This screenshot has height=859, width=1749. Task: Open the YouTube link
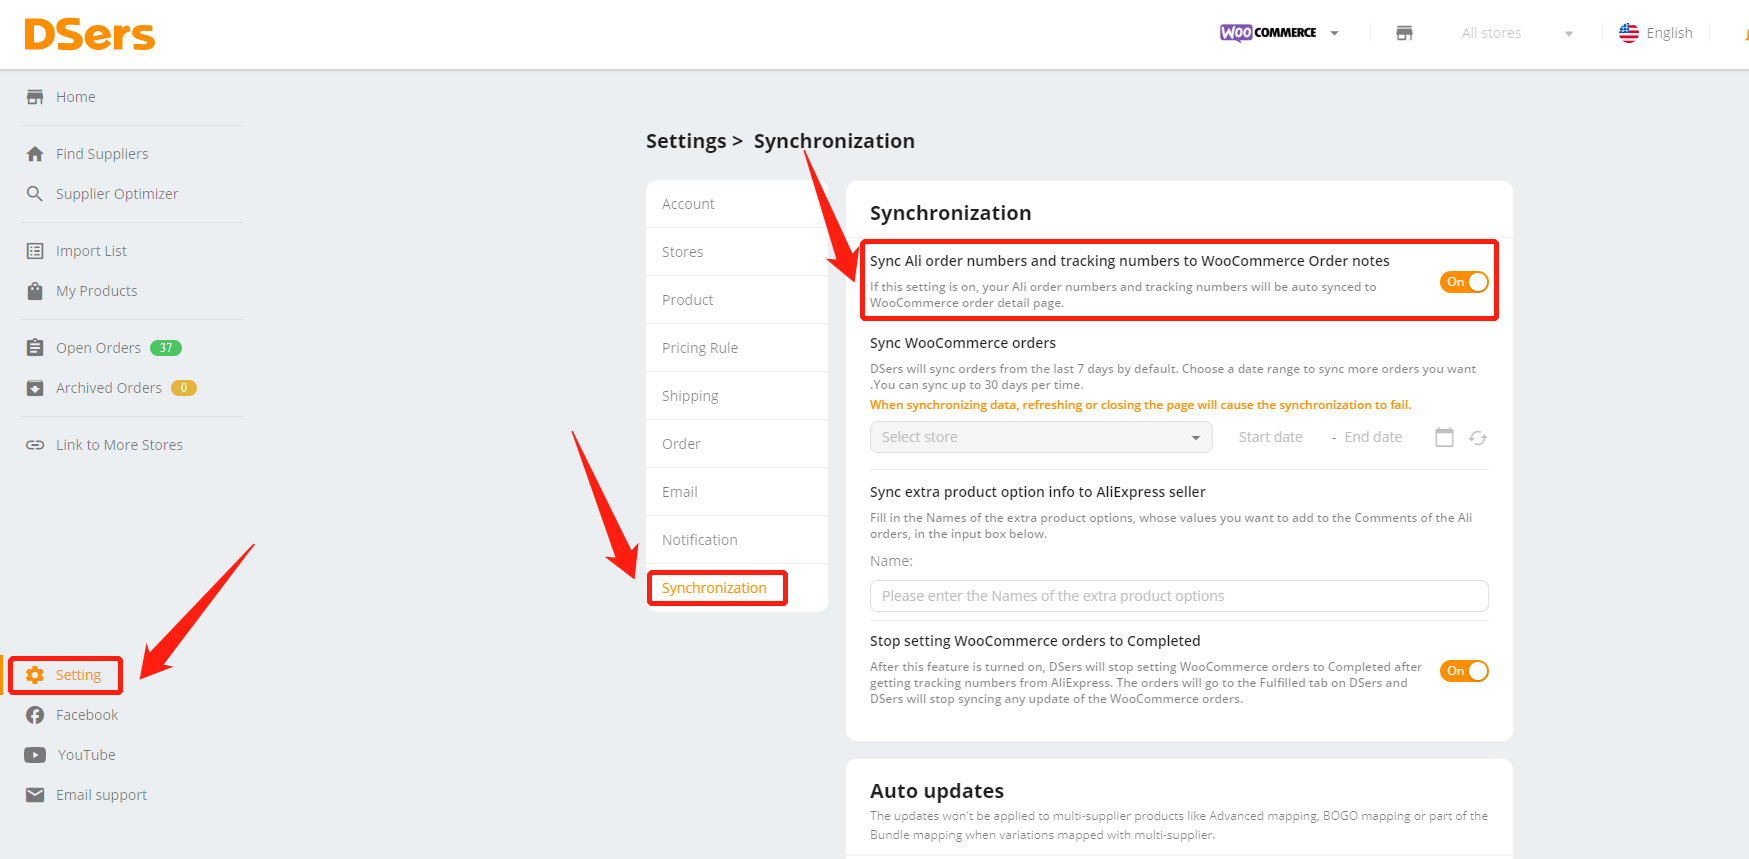pyautogui.click(x=87, y=755)
